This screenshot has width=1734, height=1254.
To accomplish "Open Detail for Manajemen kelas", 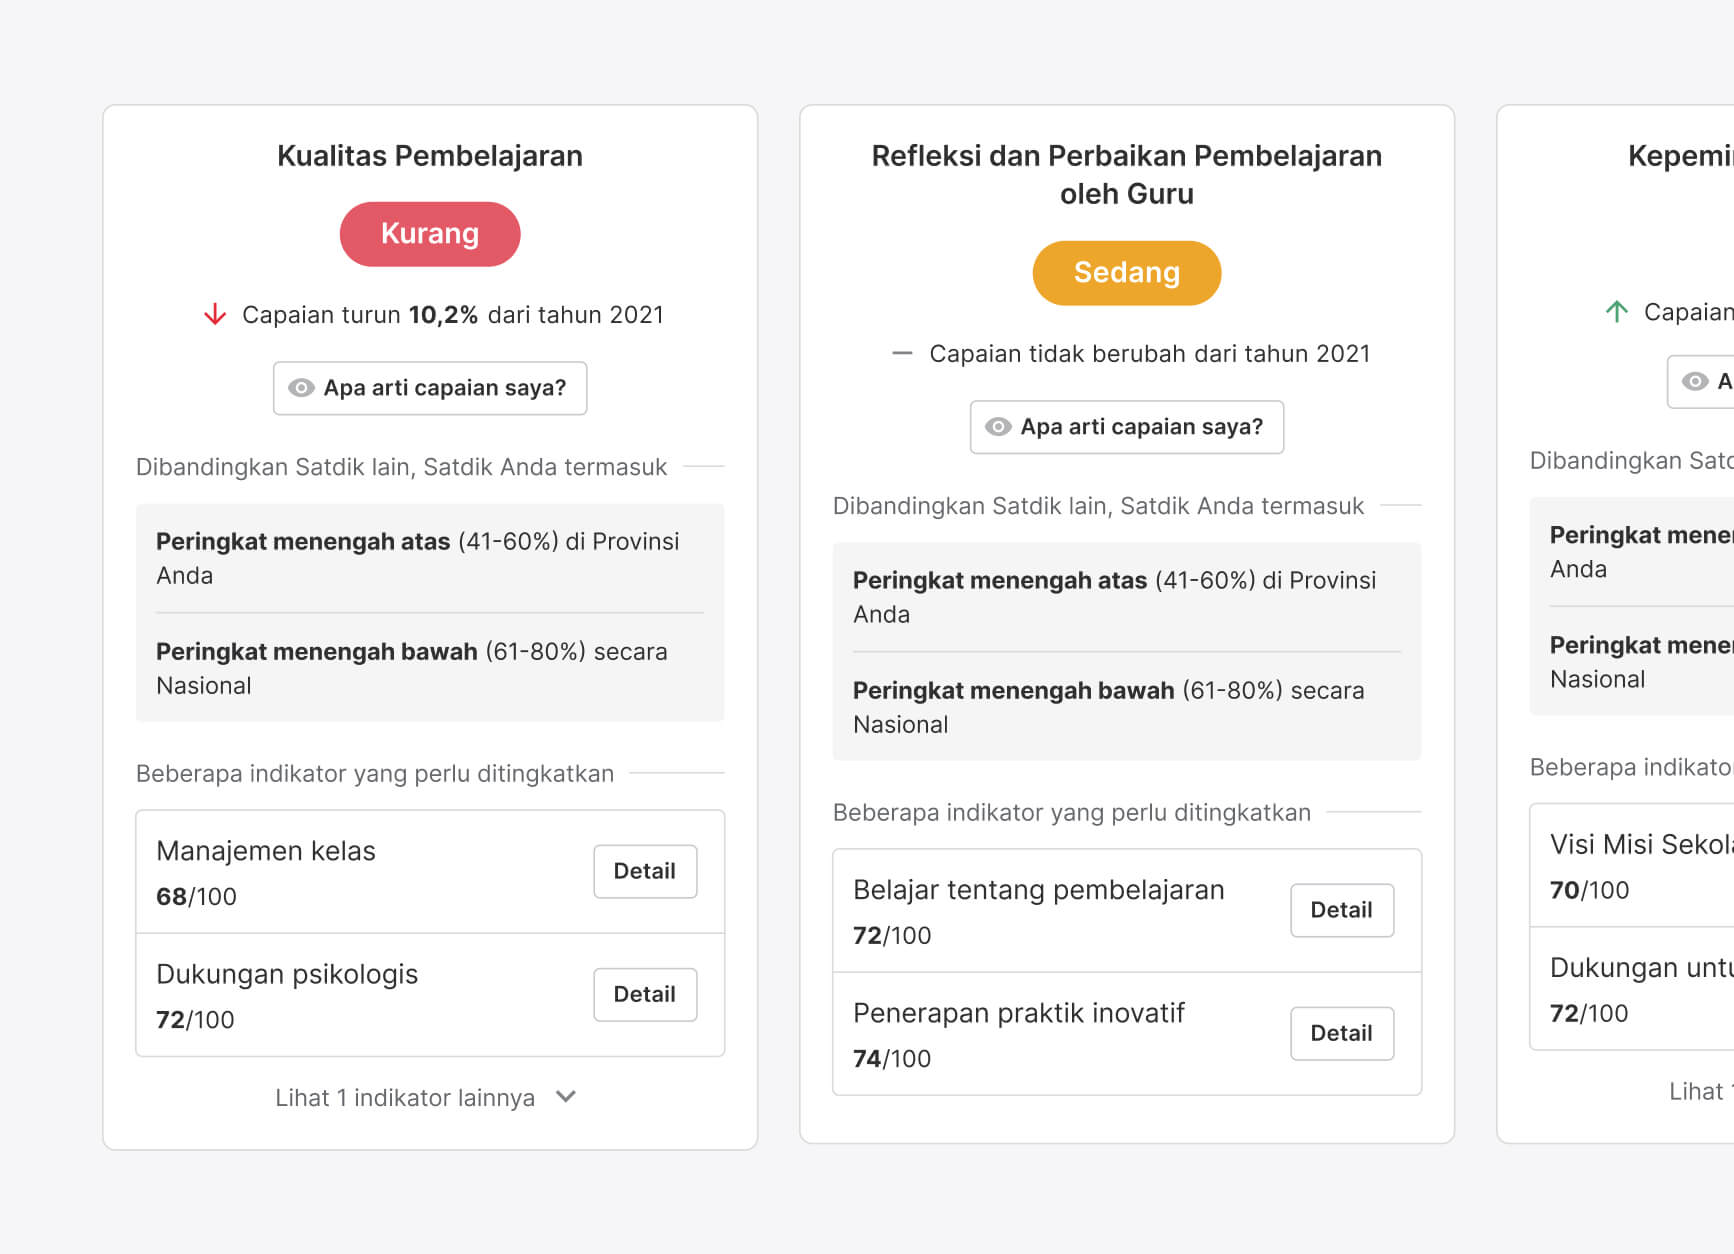I will point(645,871).
